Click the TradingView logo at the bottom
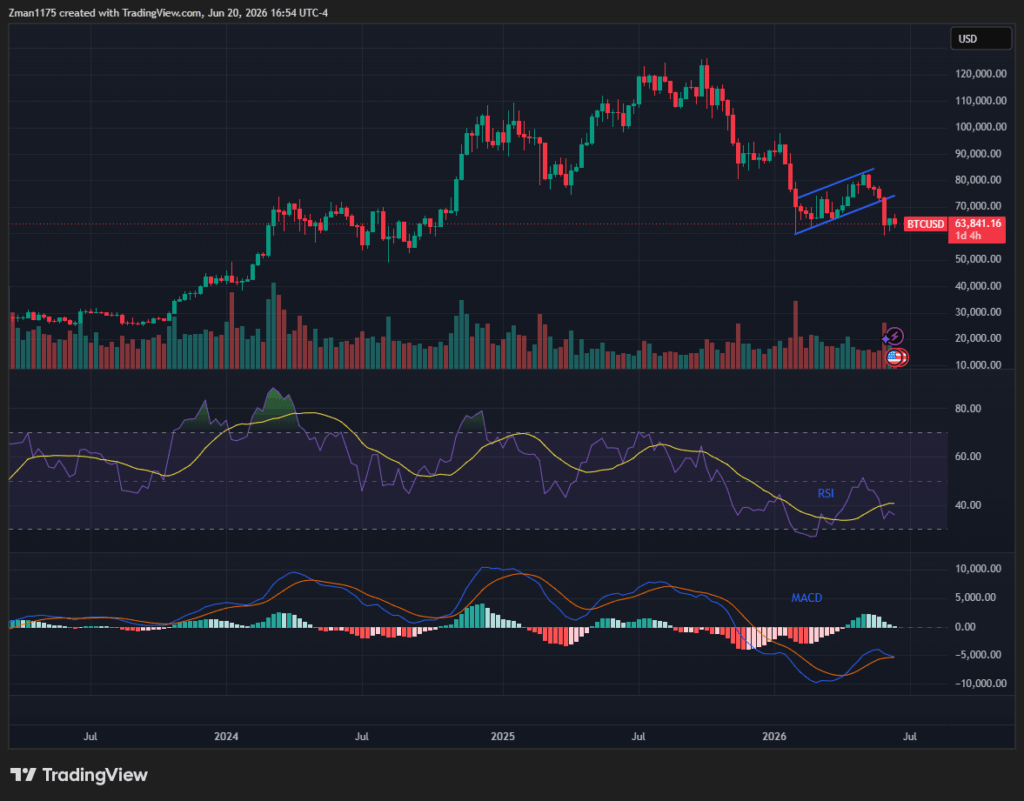This screenshot has height=801, width=1024. tap(79, 775)
